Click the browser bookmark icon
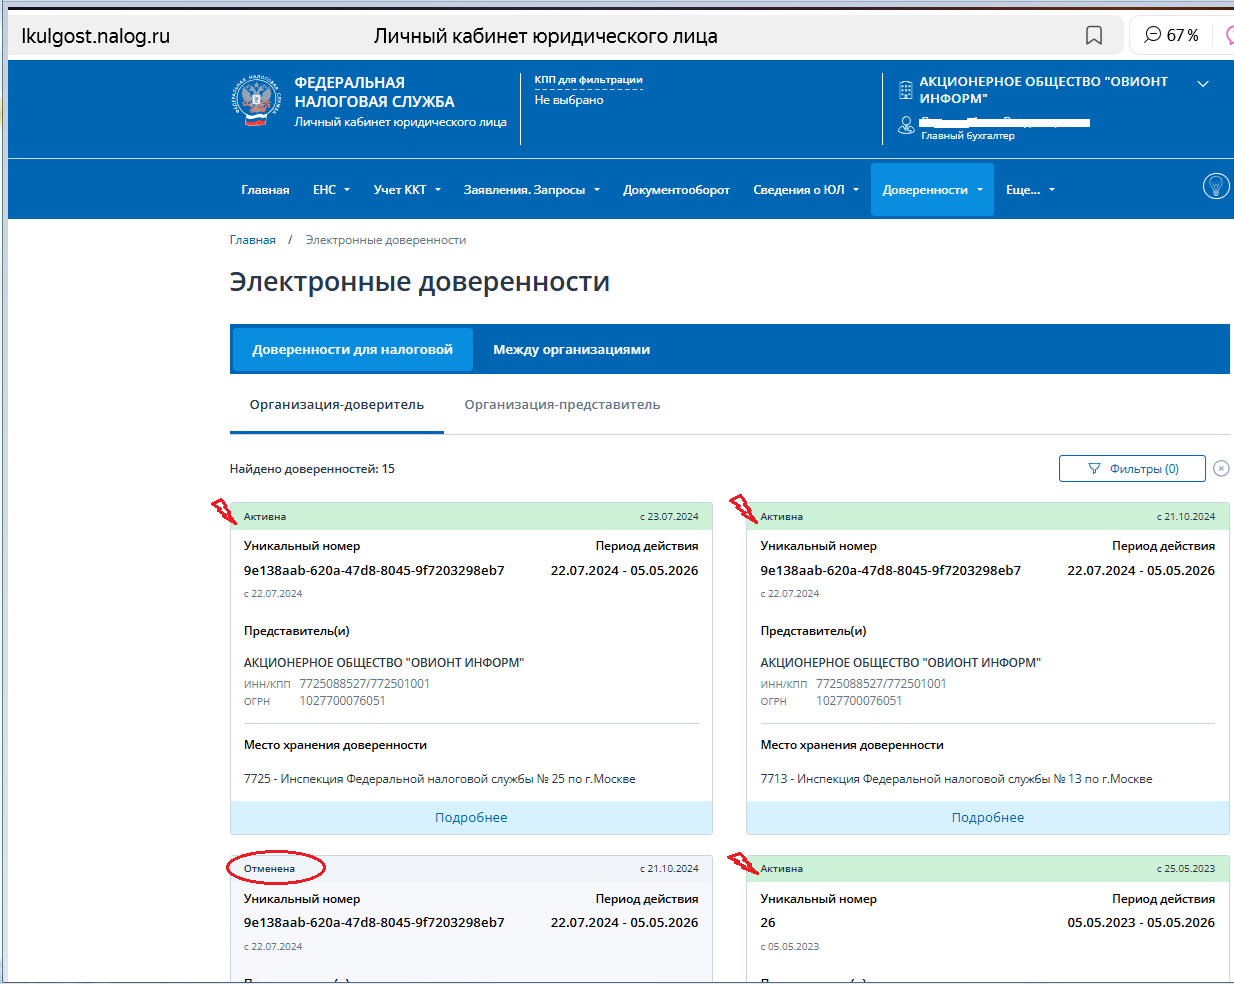1234x984 pixels. click(x=1094, y=36)
